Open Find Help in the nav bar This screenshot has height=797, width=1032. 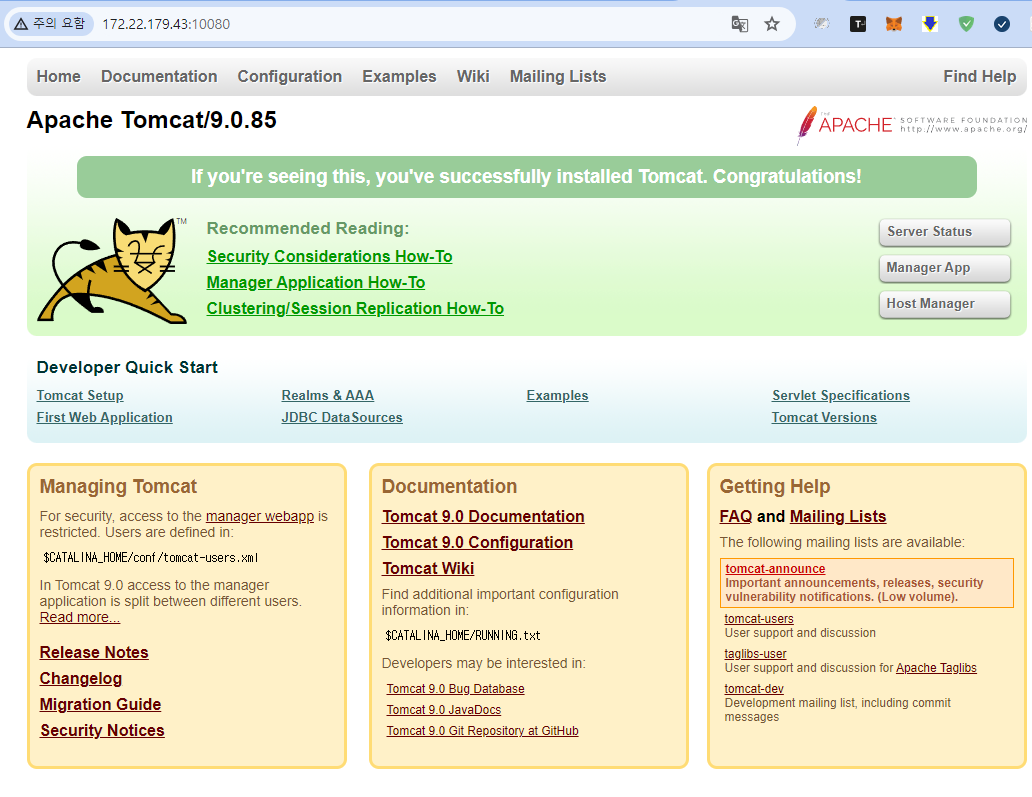click(979, 76)
